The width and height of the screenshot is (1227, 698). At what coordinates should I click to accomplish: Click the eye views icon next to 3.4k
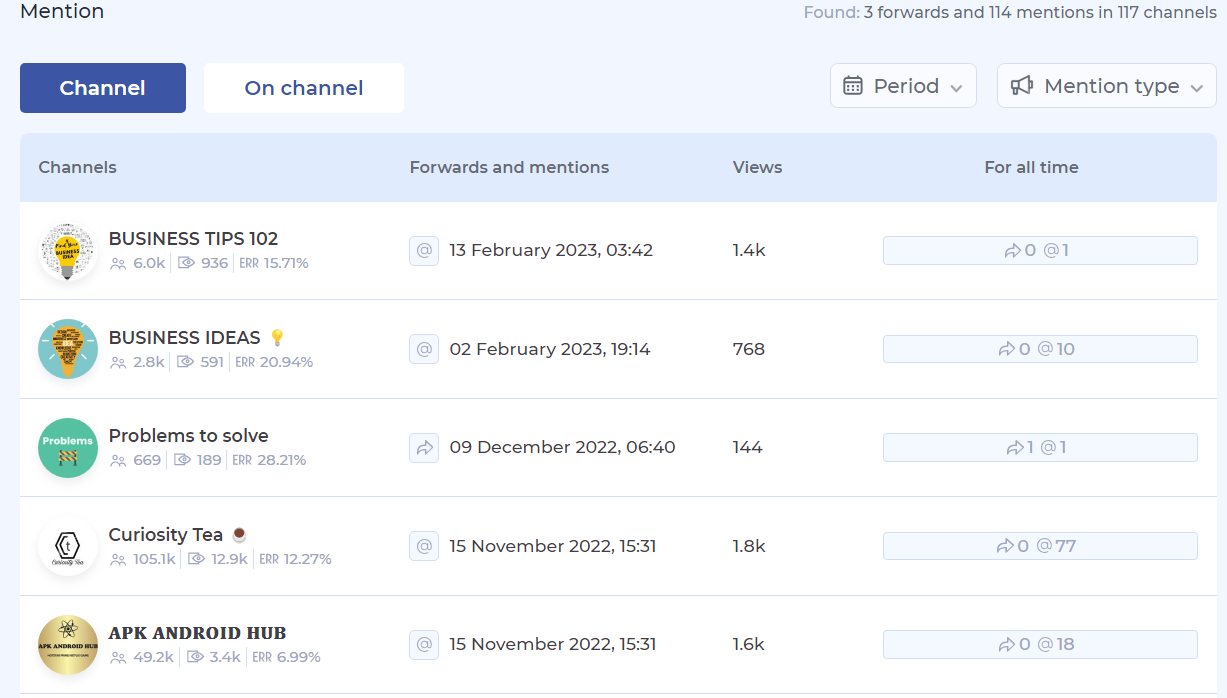196,657
